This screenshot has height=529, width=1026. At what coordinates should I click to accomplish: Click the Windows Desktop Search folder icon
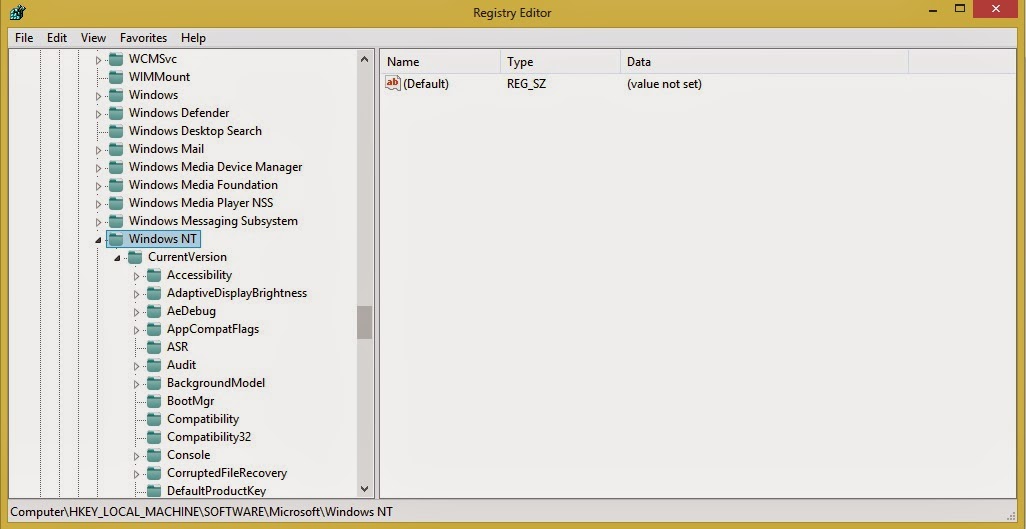[x=116, y=131]
